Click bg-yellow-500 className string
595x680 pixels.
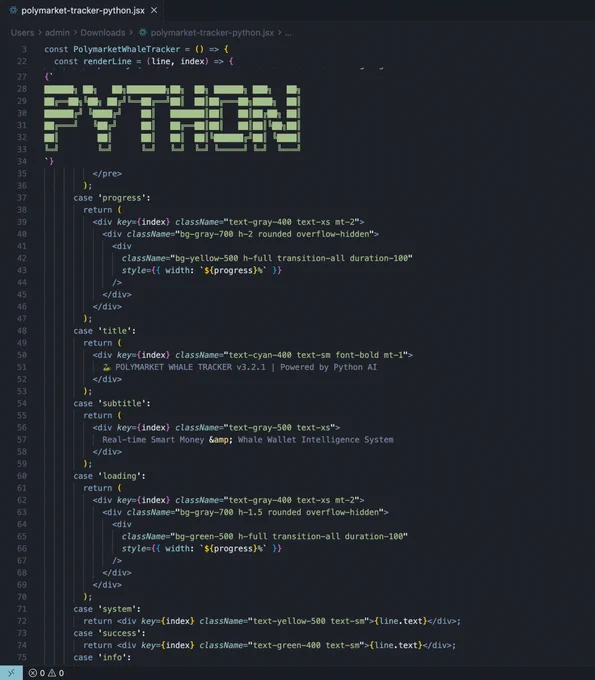[291, 258]
